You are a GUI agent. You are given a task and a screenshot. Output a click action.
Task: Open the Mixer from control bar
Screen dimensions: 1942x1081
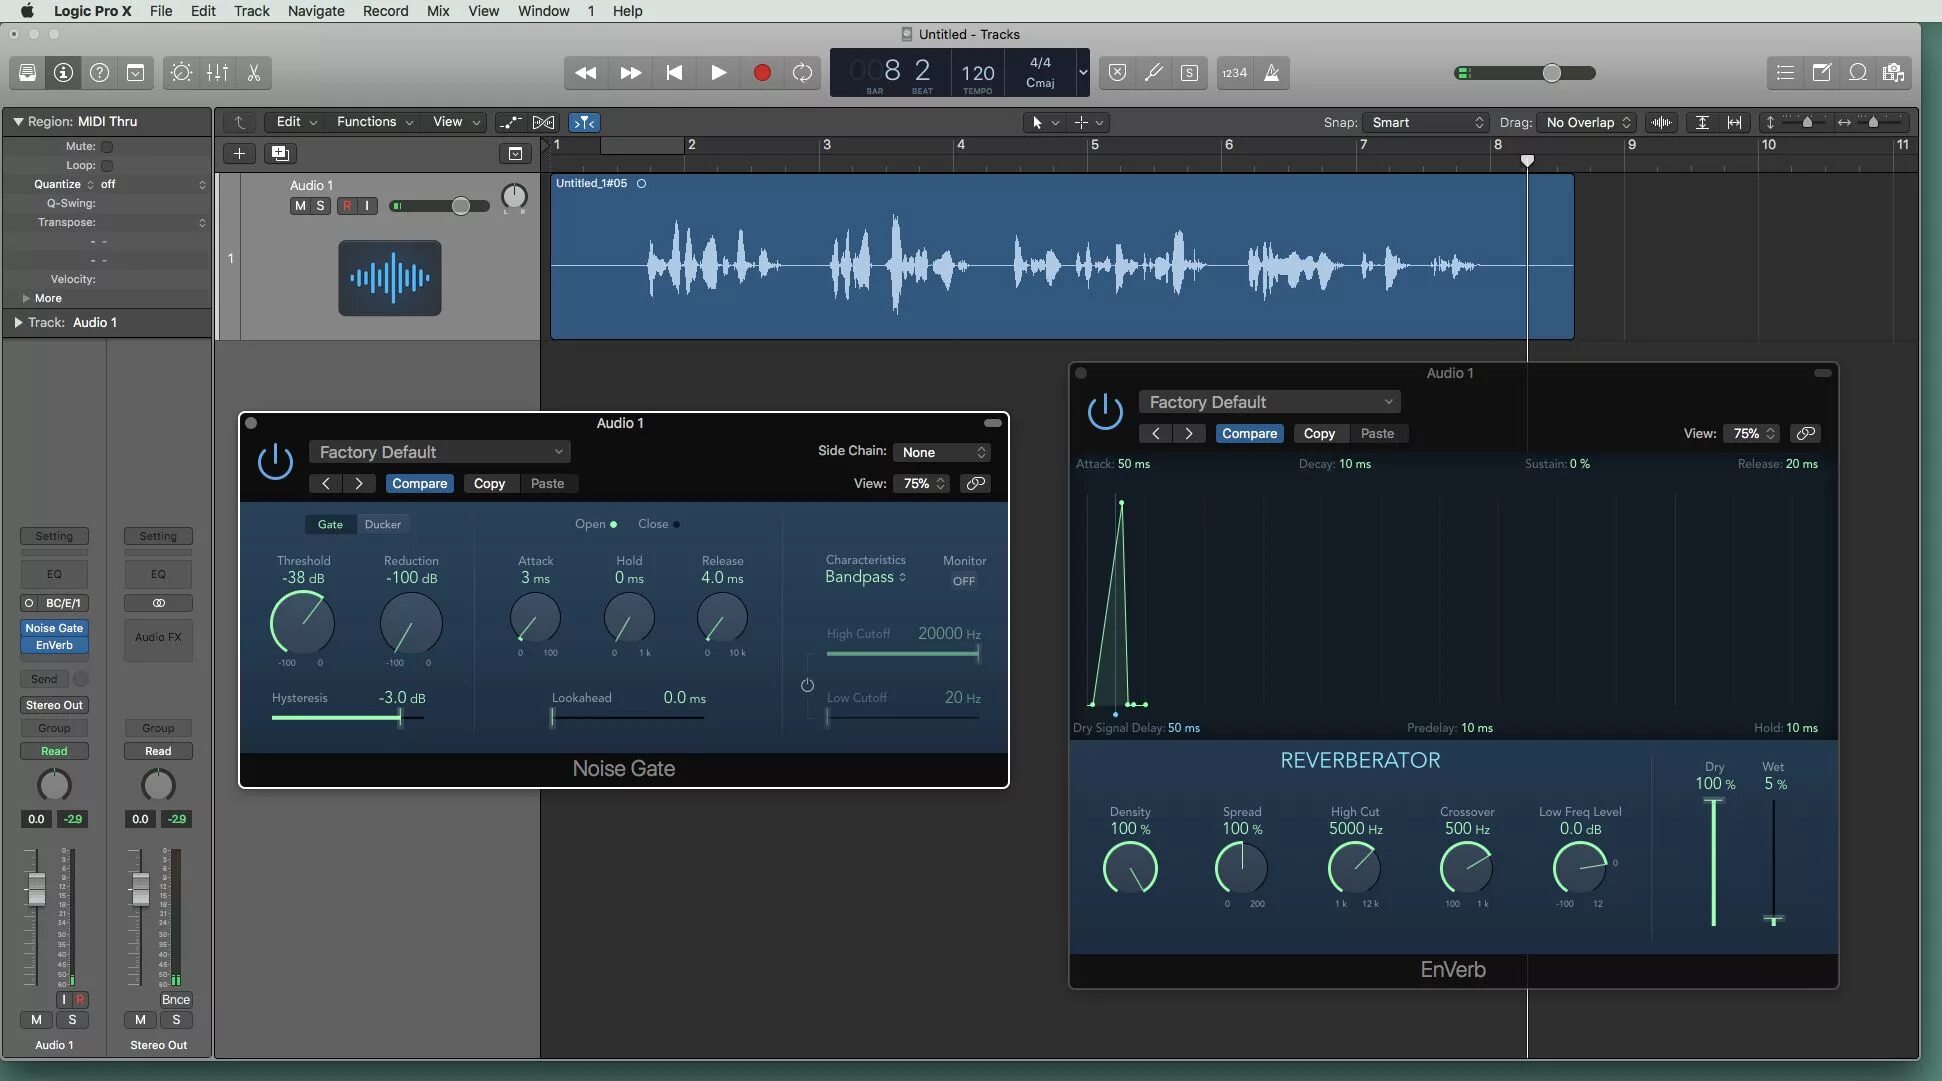217,73
